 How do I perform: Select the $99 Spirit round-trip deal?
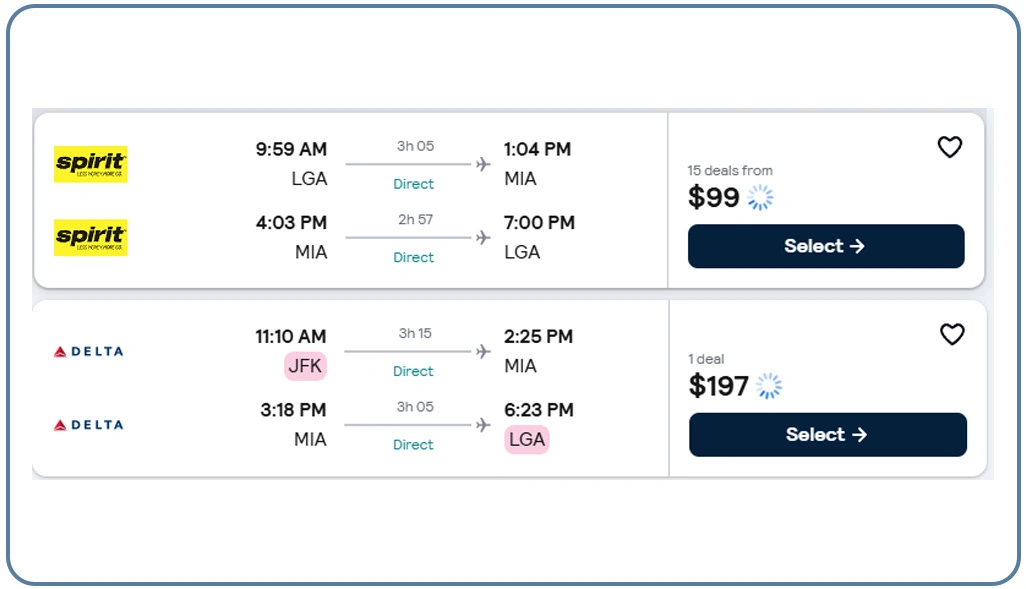pyautogui.click(x=825, y=246)
